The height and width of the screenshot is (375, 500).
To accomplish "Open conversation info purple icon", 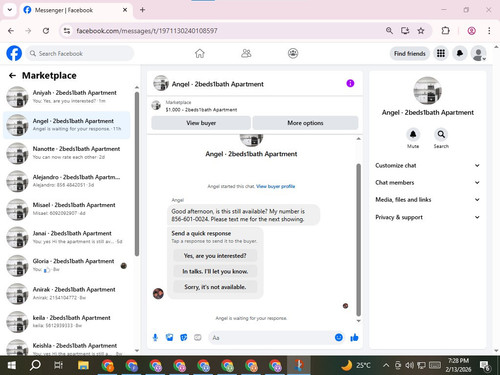I will pyautogui.click(x=350, y=83).
